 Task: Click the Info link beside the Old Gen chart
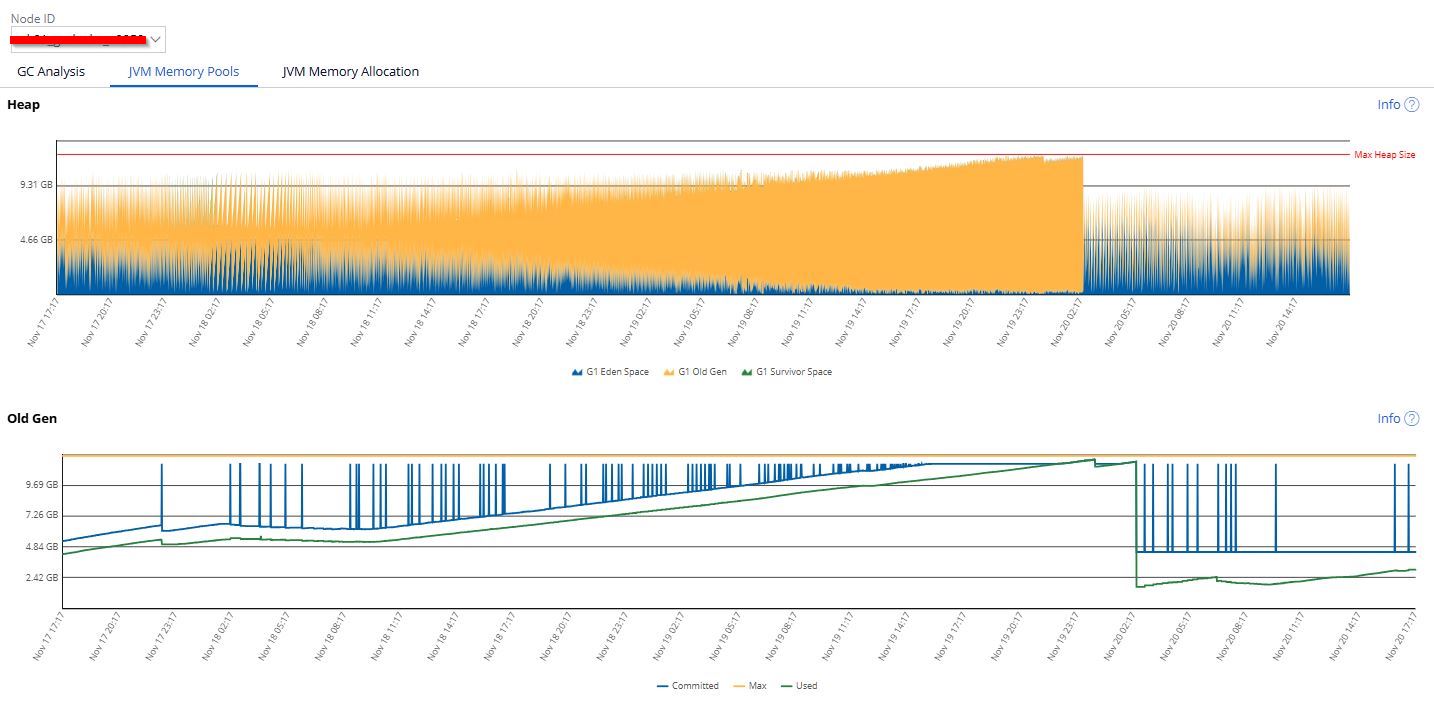pos(1388,419)
